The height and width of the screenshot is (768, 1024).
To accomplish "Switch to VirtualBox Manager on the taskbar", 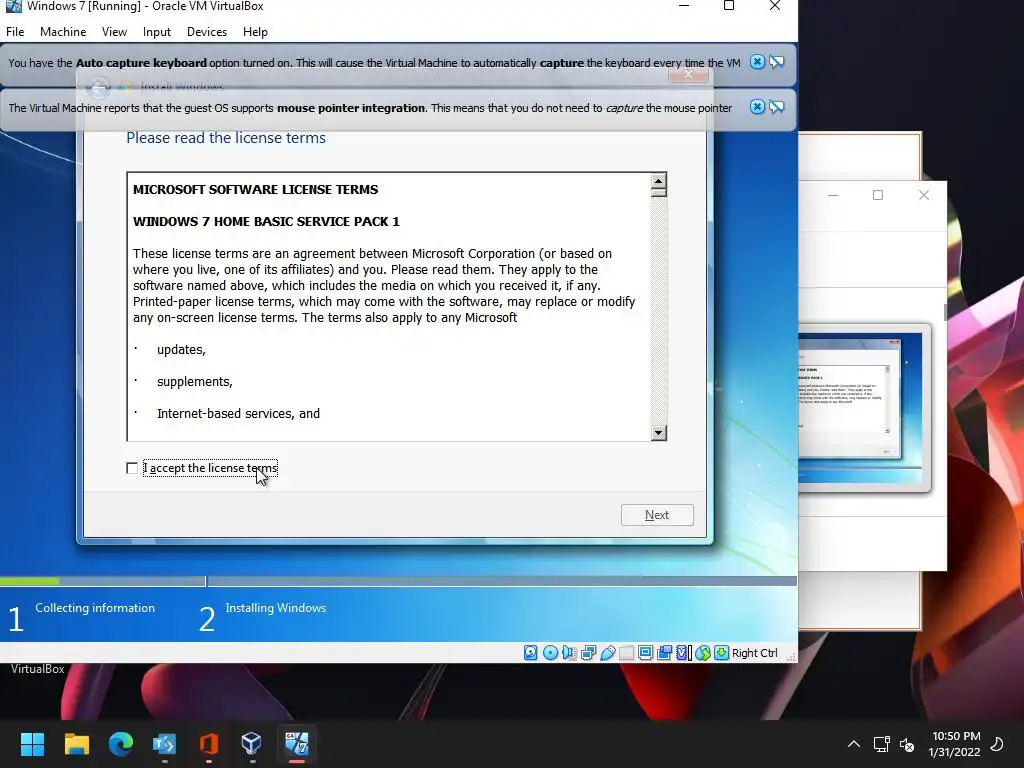I will [x=251, y=744].
